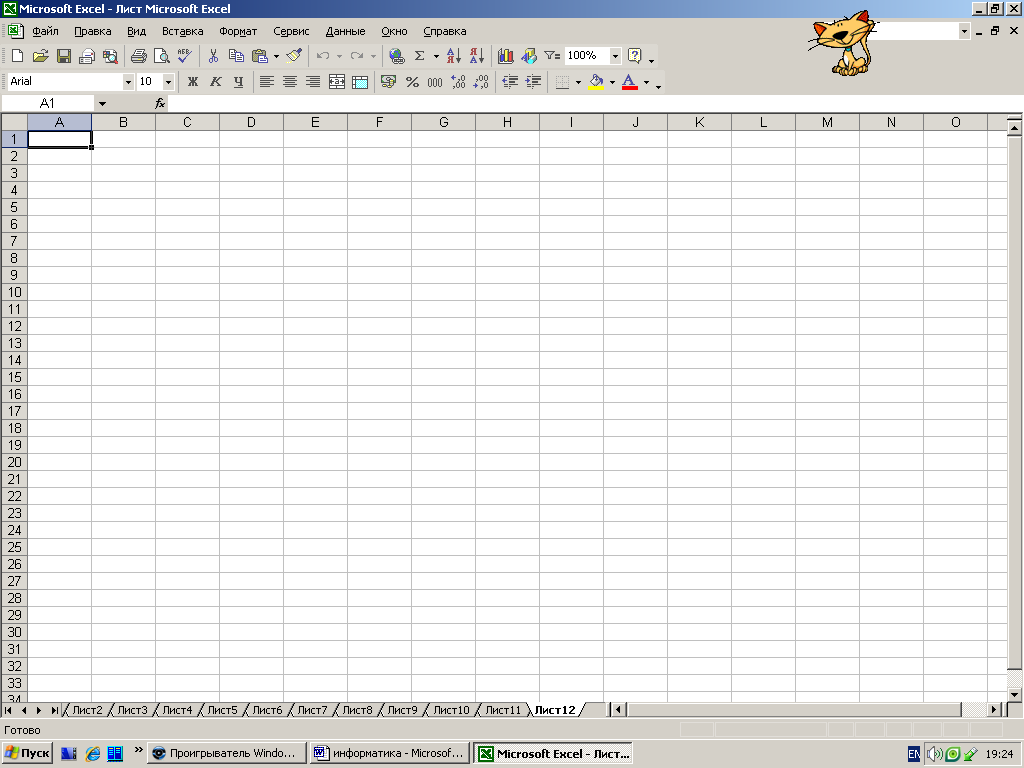1024x768 pixels.
Task: Open the Arial font name dropdown
Action: click(128, 82)
